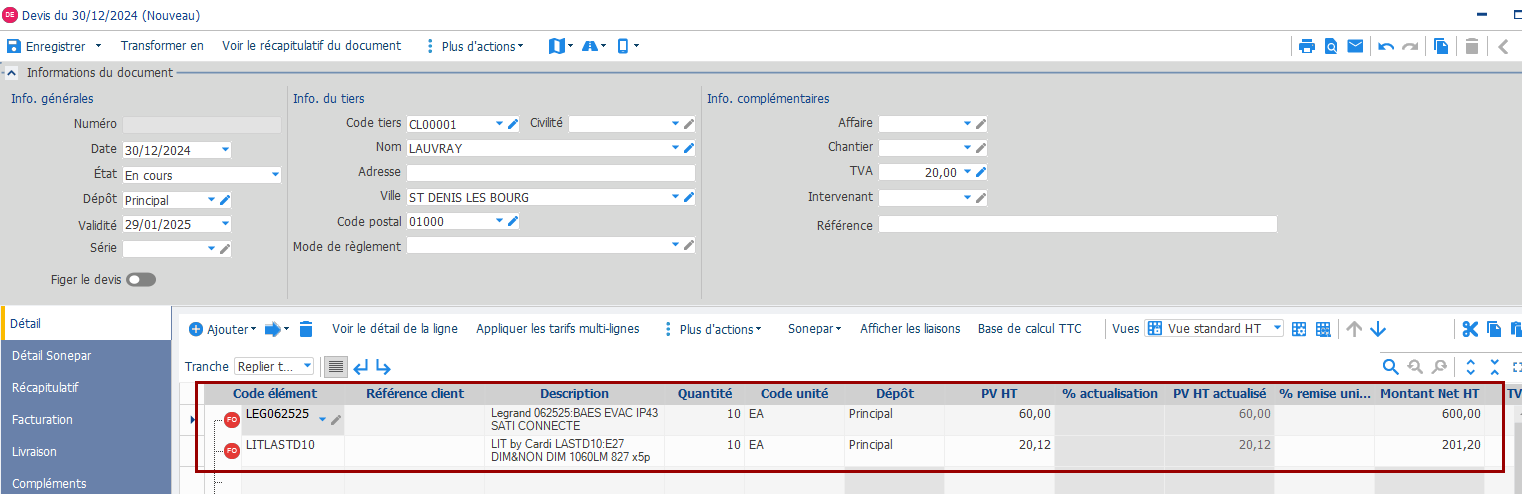Edit the Code tiers with the pencil icon
Image resolution: width=1522 pixels, height=494 pixels.
pos(513,124)
